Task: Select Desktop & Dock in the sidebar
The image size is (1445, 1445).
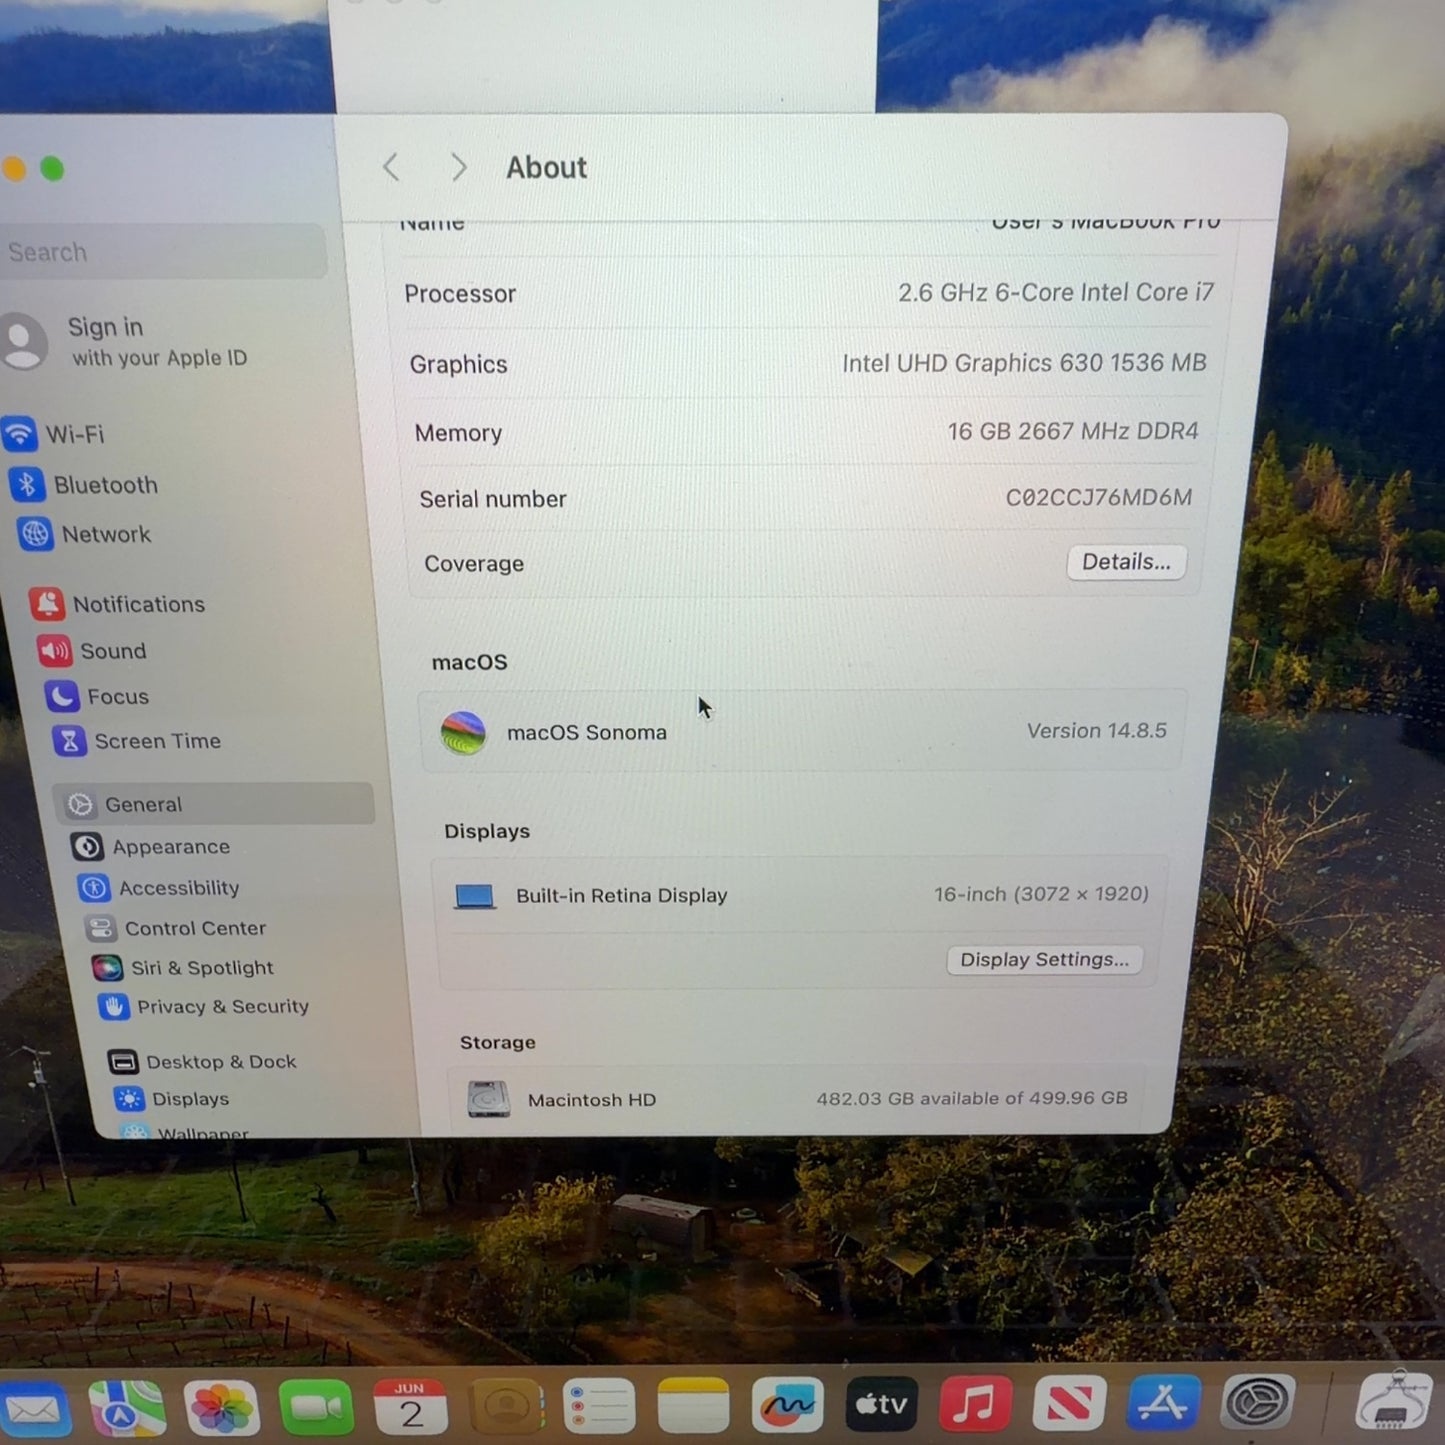Action: click(x=202, y=1061)
